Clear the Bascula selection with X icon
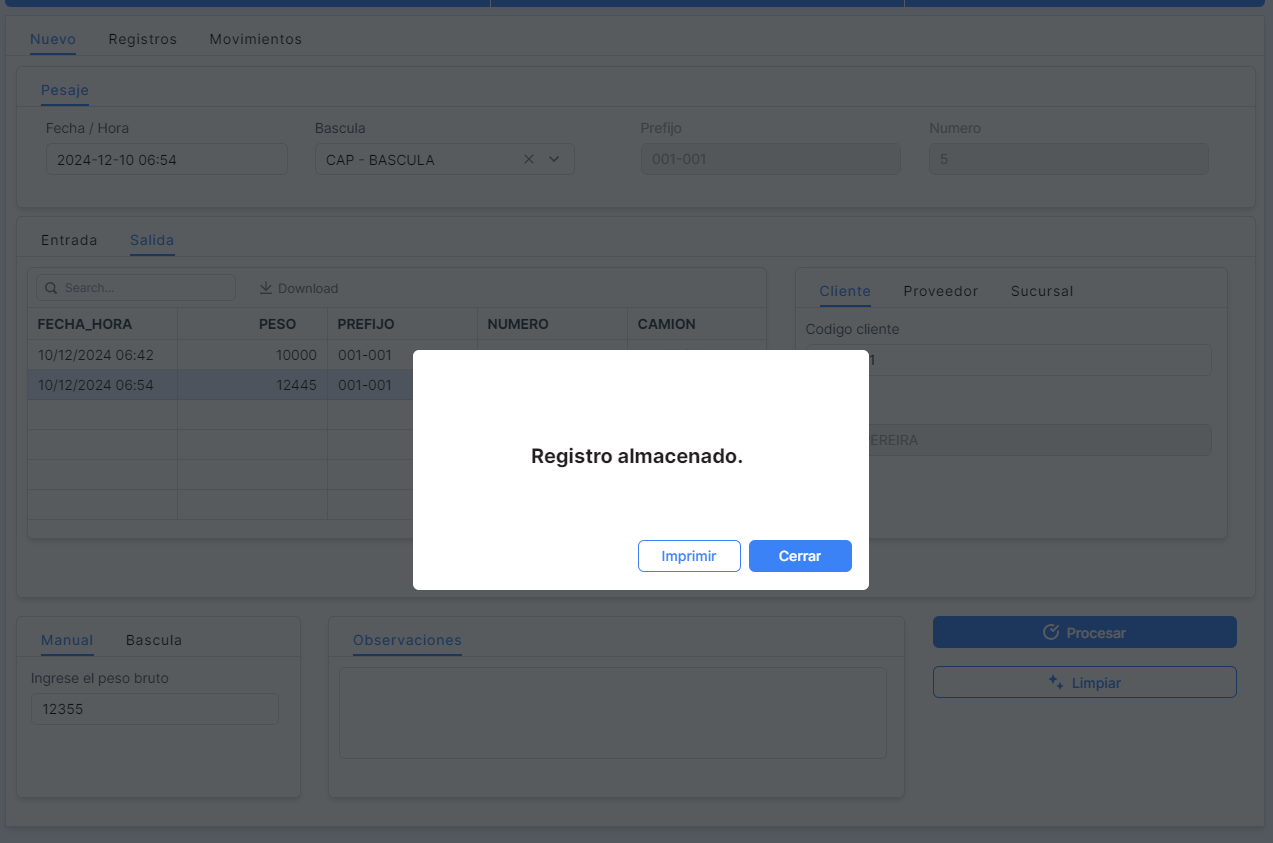1273x843 pixels. click(529, 159)
